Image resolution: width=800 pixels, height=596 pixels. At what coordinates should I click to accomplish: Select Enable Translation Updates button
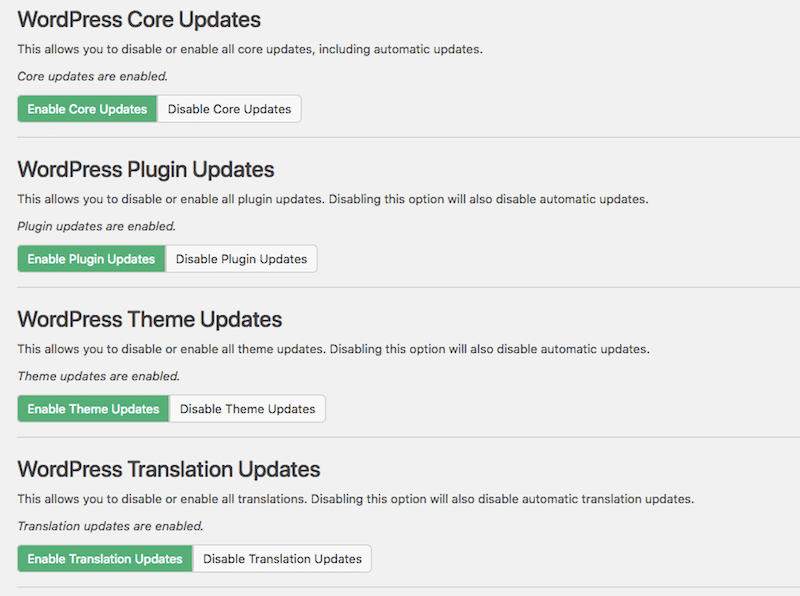pos(105,559)
